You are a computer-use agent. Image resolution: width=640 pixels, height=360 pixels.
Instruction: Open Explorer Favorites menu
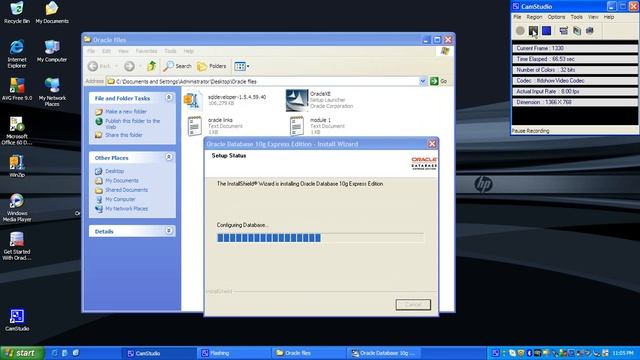coord(146,51)
